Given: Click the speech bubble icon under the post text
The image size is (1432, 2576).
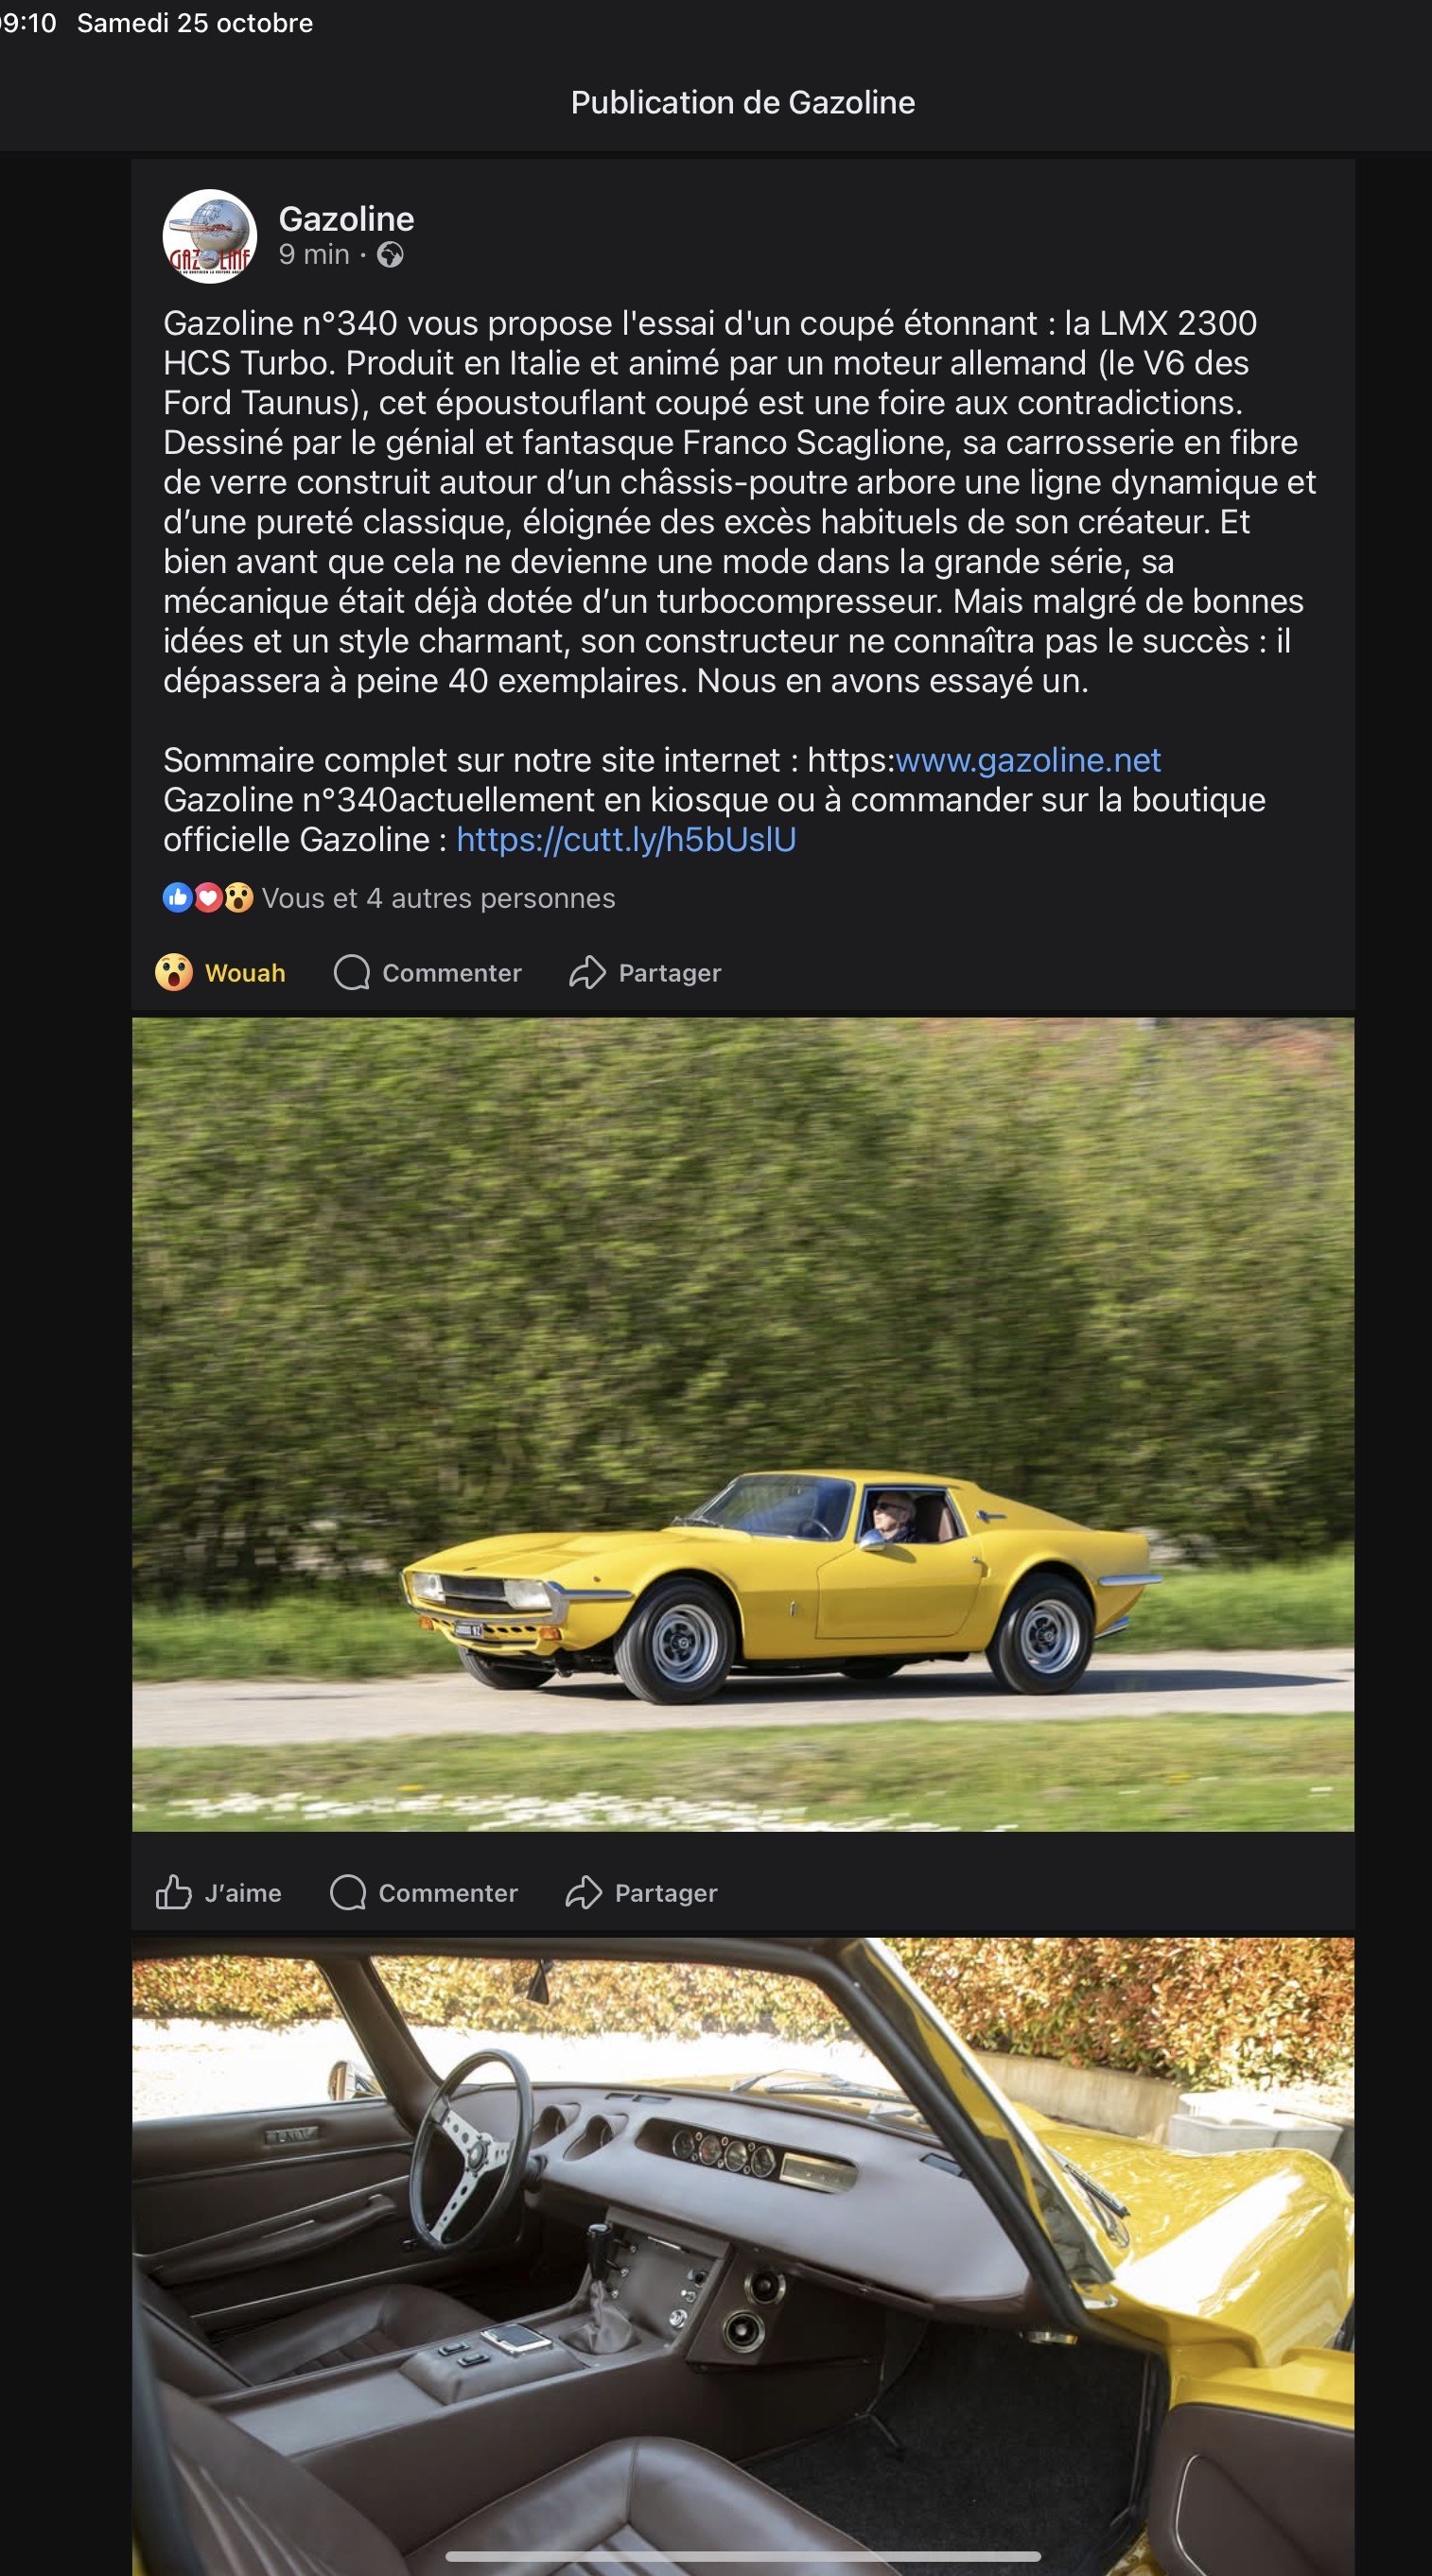Looking at the screenshot, I should pyautogui.click(x=352, y=973).
